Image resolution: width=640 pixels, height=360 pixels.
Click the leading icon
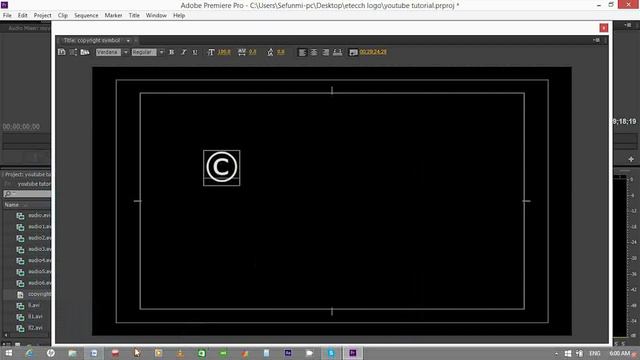[x=270, y=52]
